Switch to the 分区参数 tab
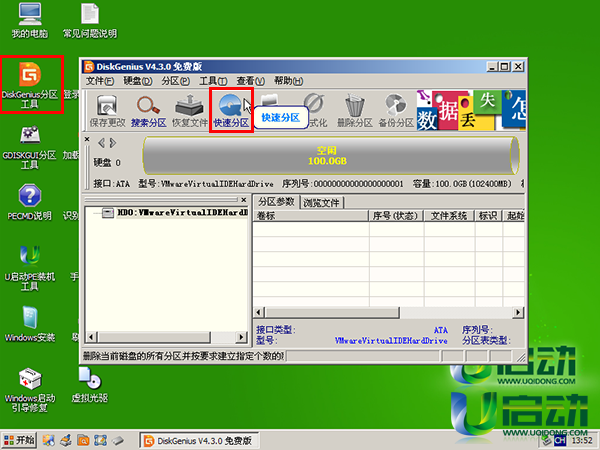The image size is (600, 450). (x=276, y=202)
